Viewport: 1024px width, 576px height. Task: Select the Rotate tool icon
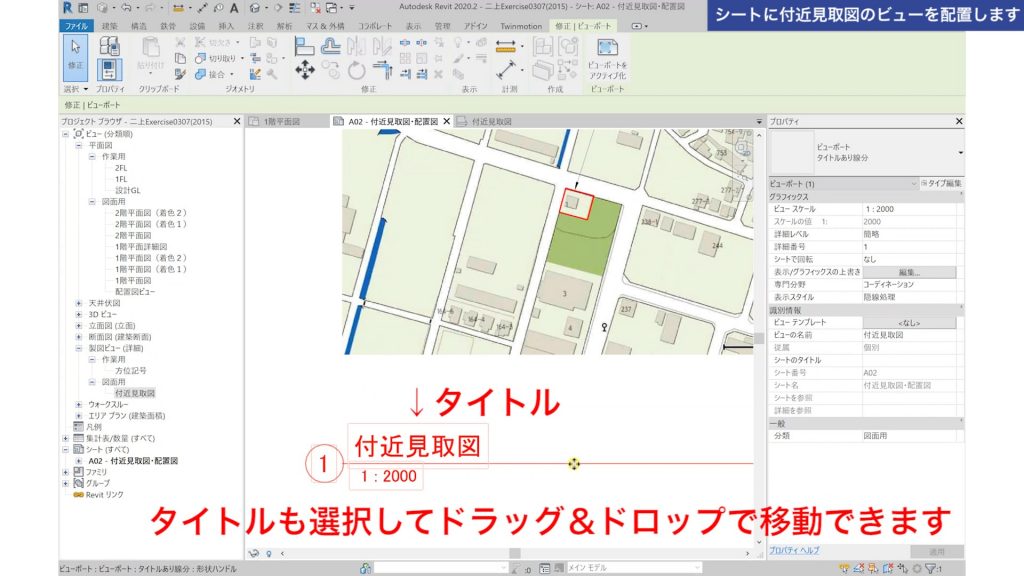point(356,71)
